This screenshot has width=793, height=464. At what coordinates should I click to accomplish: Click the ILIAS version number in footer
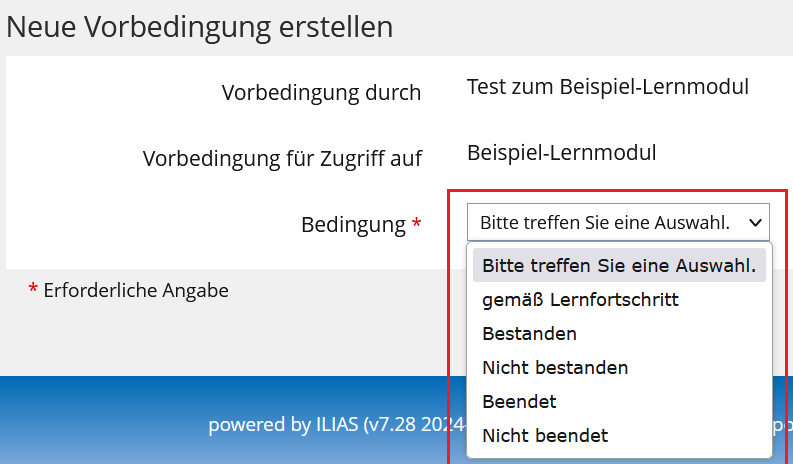(418, 425)
